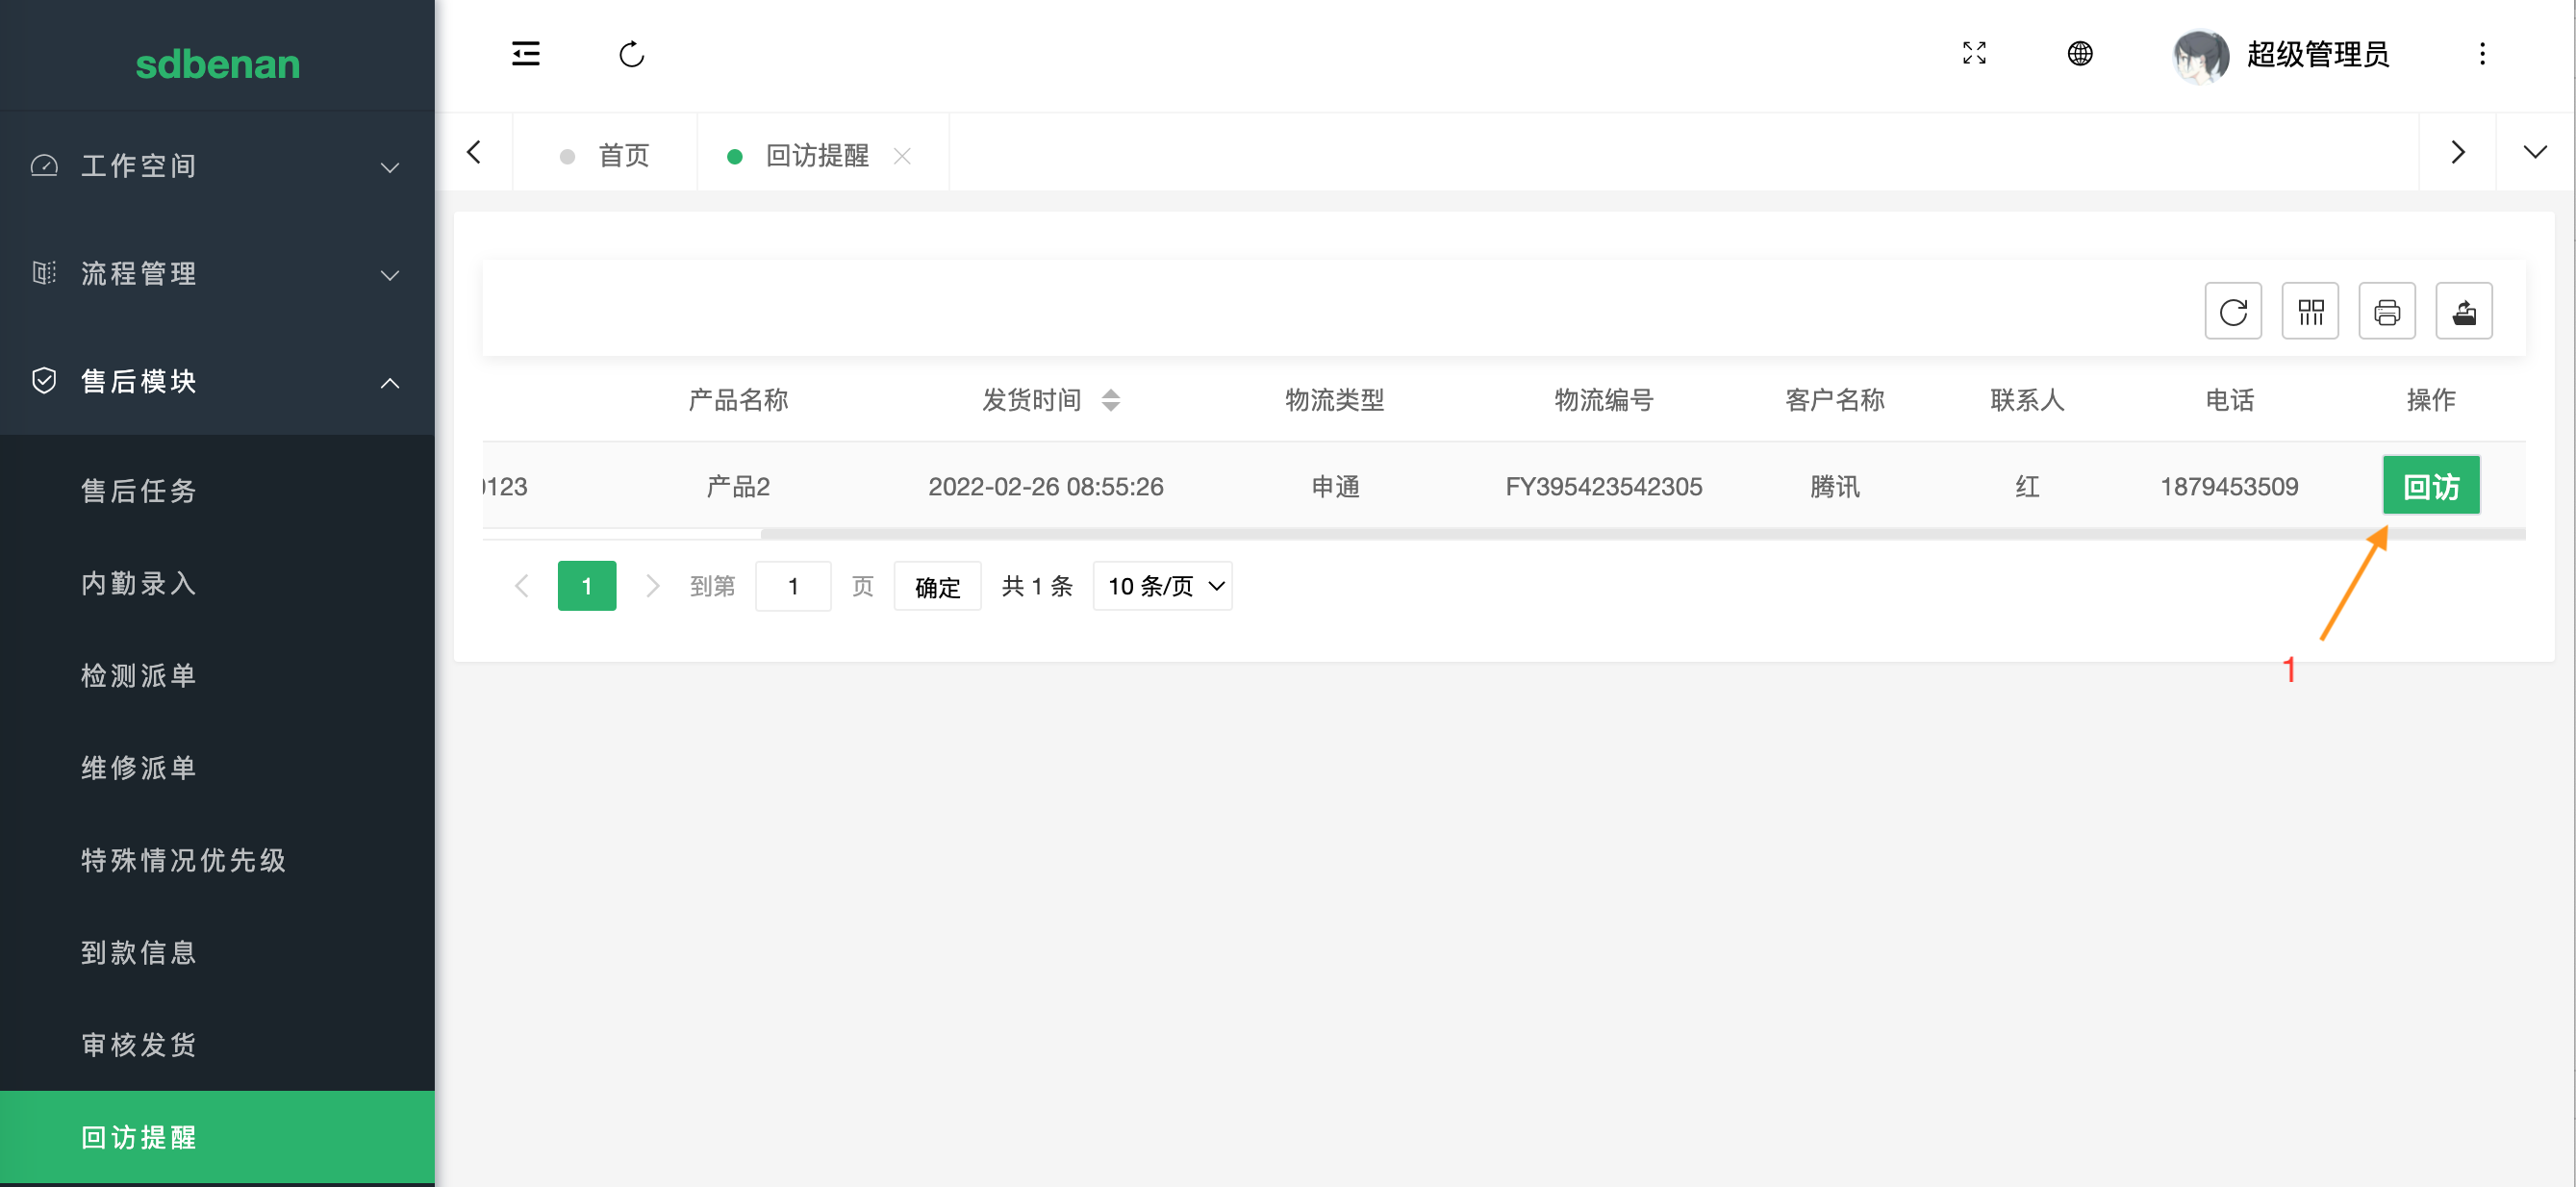Open the vertical three-dot more menu
This screenshot has width=2576, height=1187.
point(2482,54)
